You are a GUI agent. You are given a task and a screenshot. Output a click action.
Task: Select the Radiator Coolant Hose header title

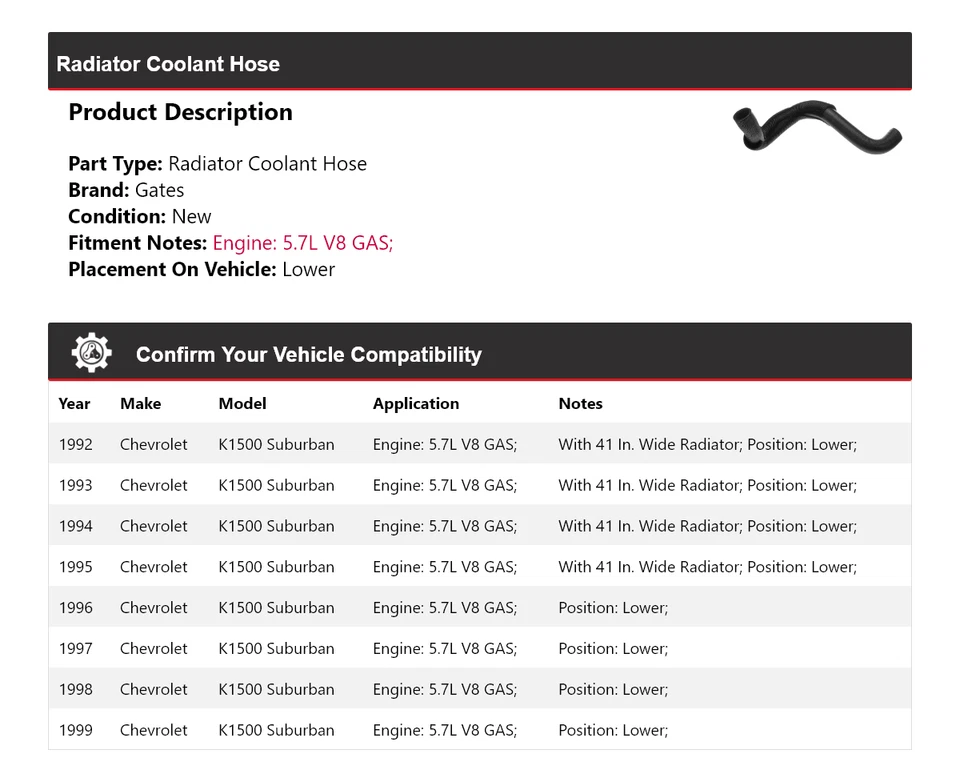168,64
